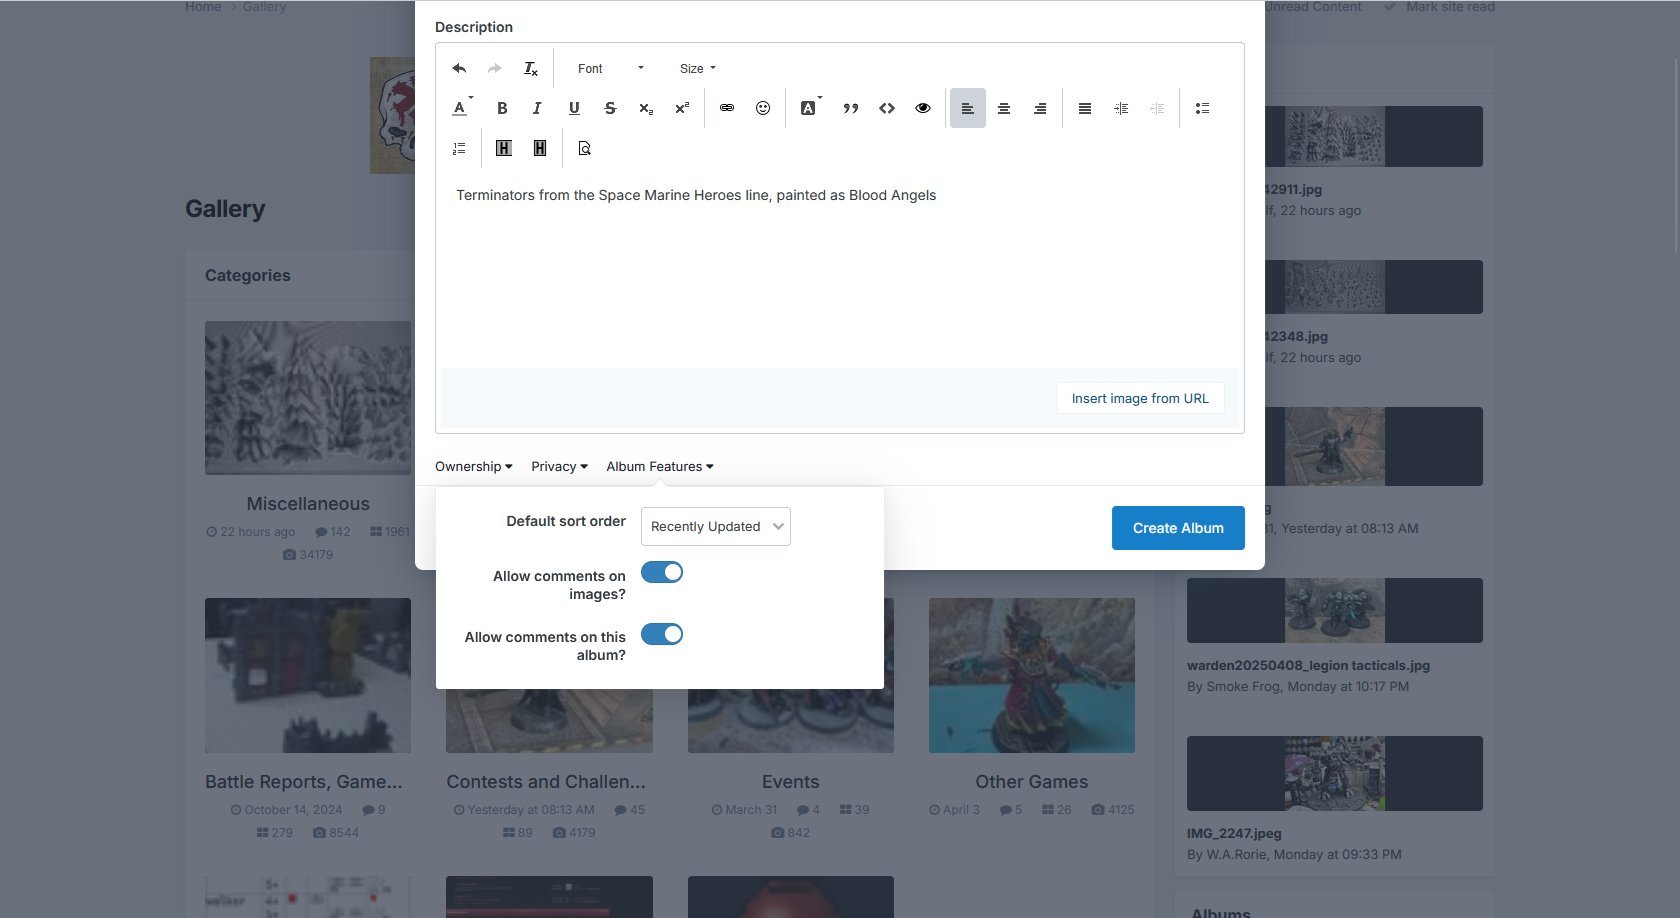Open the Size dropdown
The image size is (1680, 918).
pos(697,69)
